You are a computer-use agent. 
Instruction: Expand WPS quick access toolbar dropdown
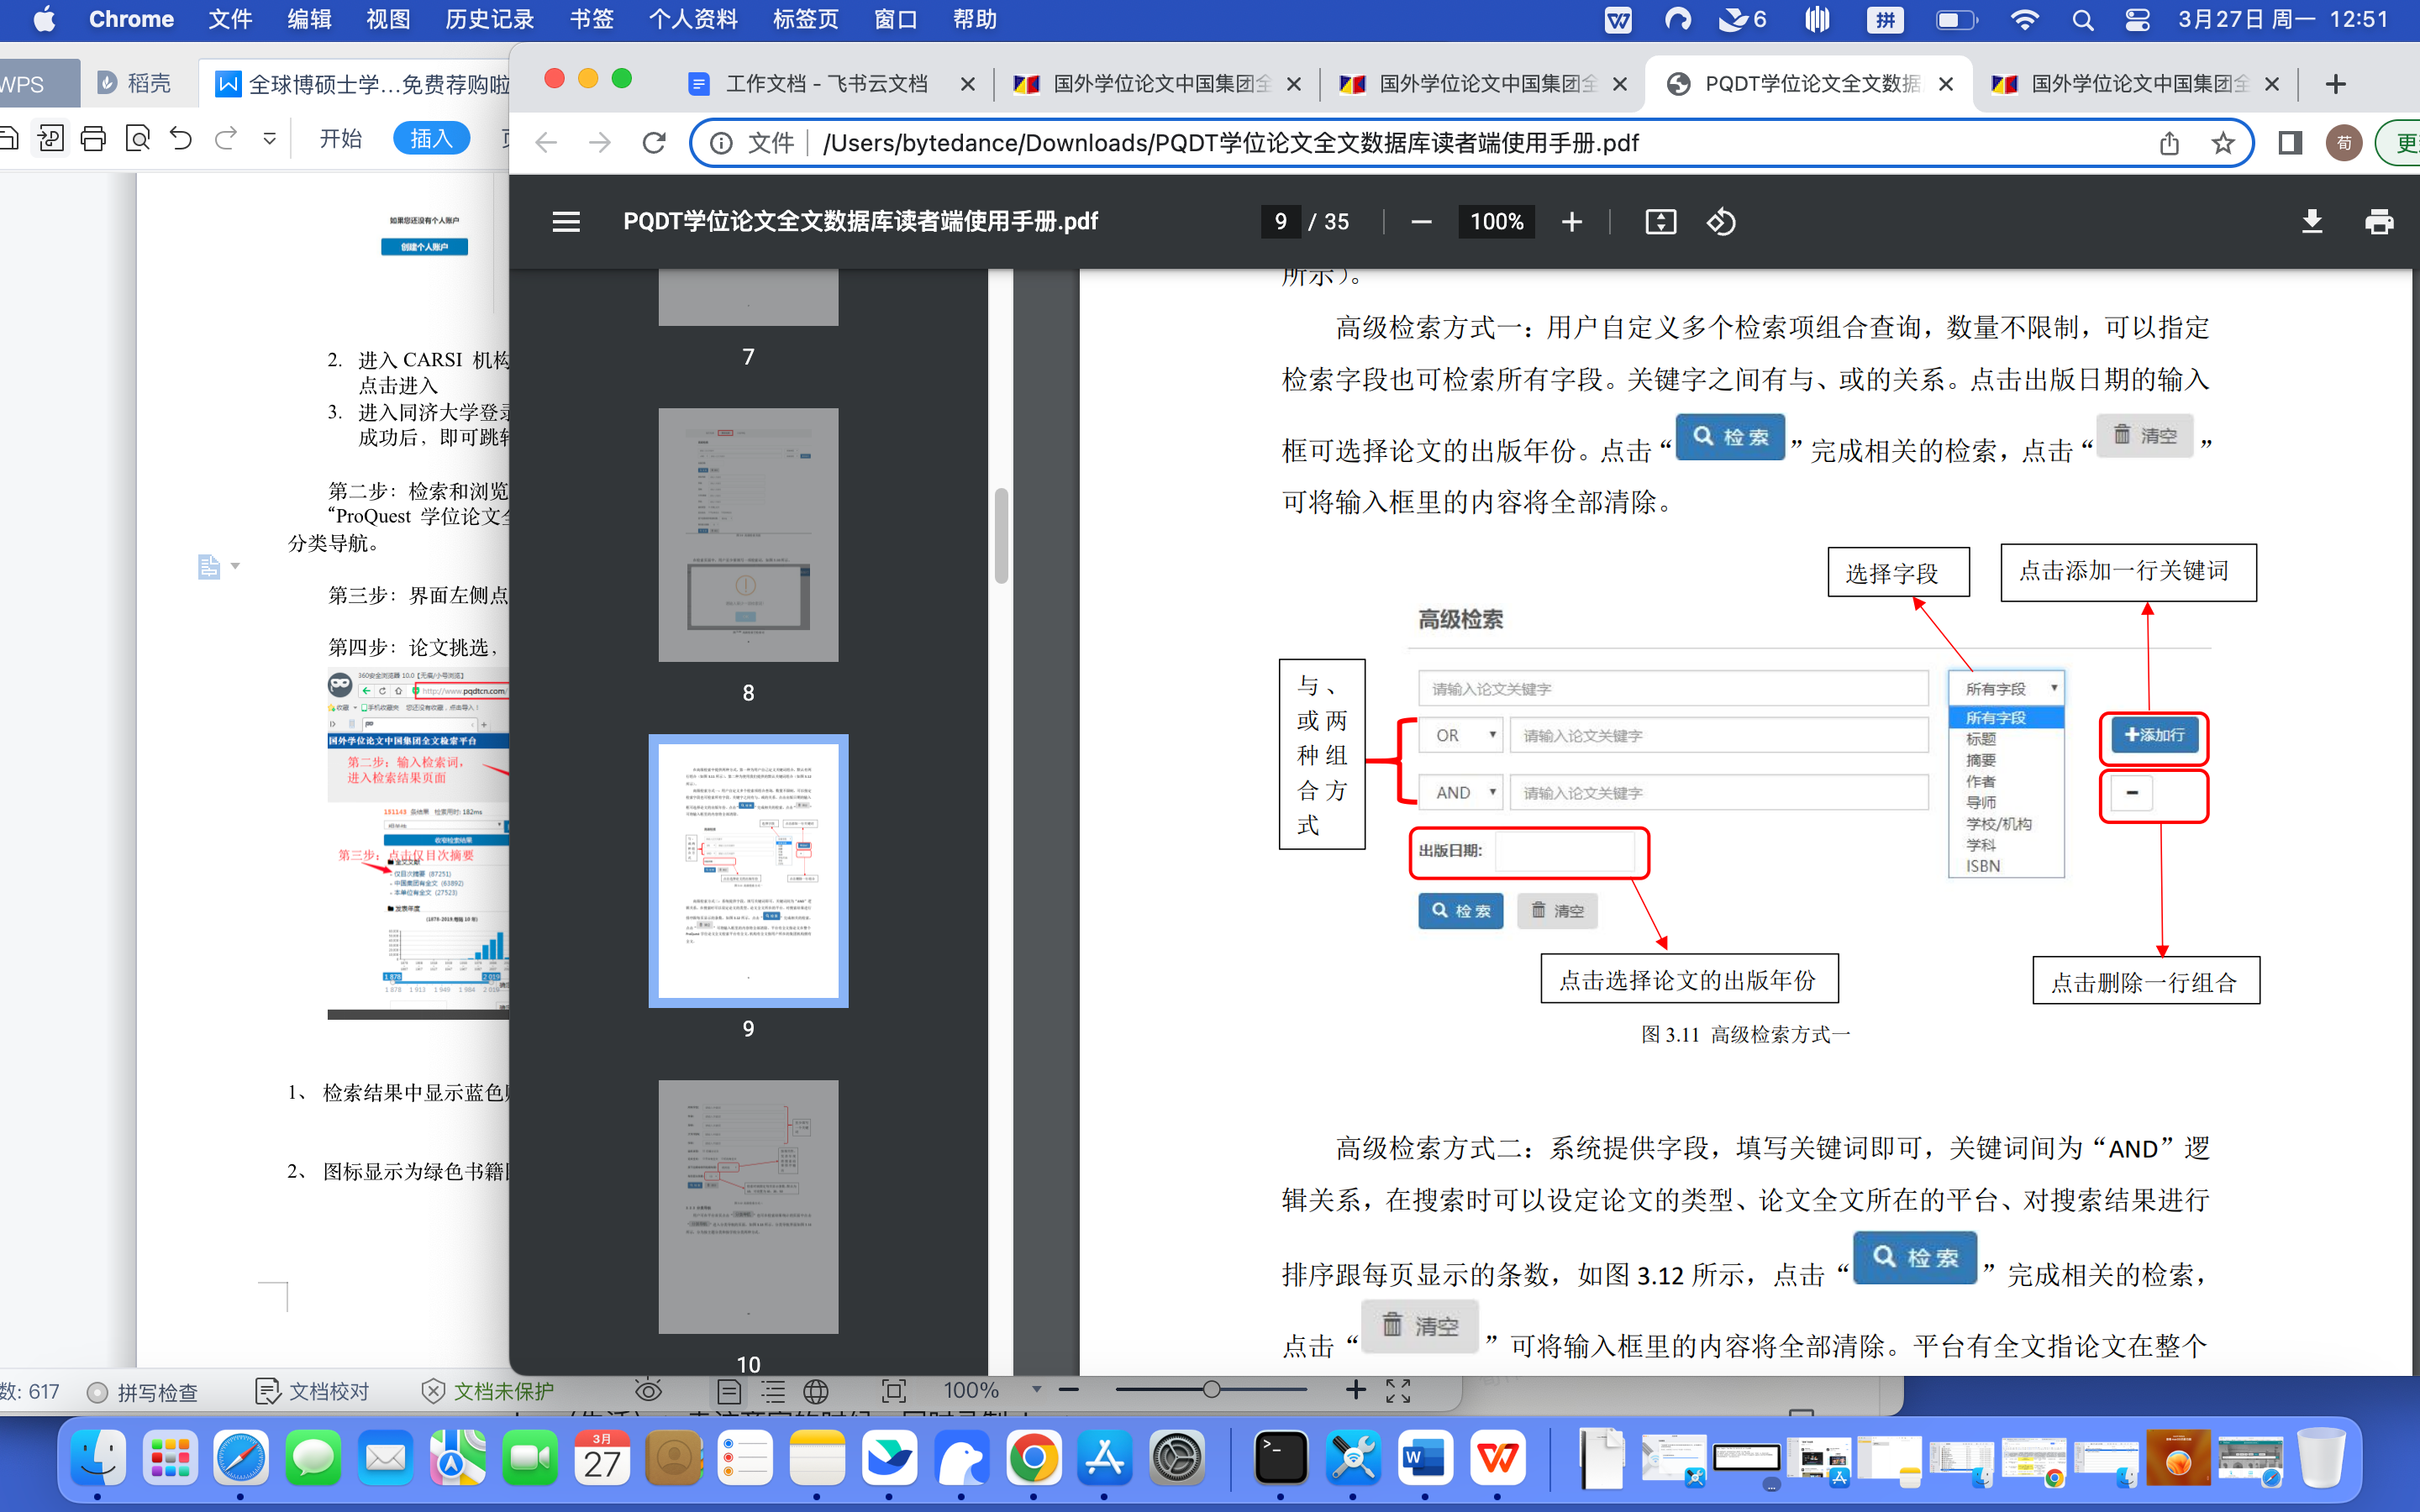pos(269,138)
